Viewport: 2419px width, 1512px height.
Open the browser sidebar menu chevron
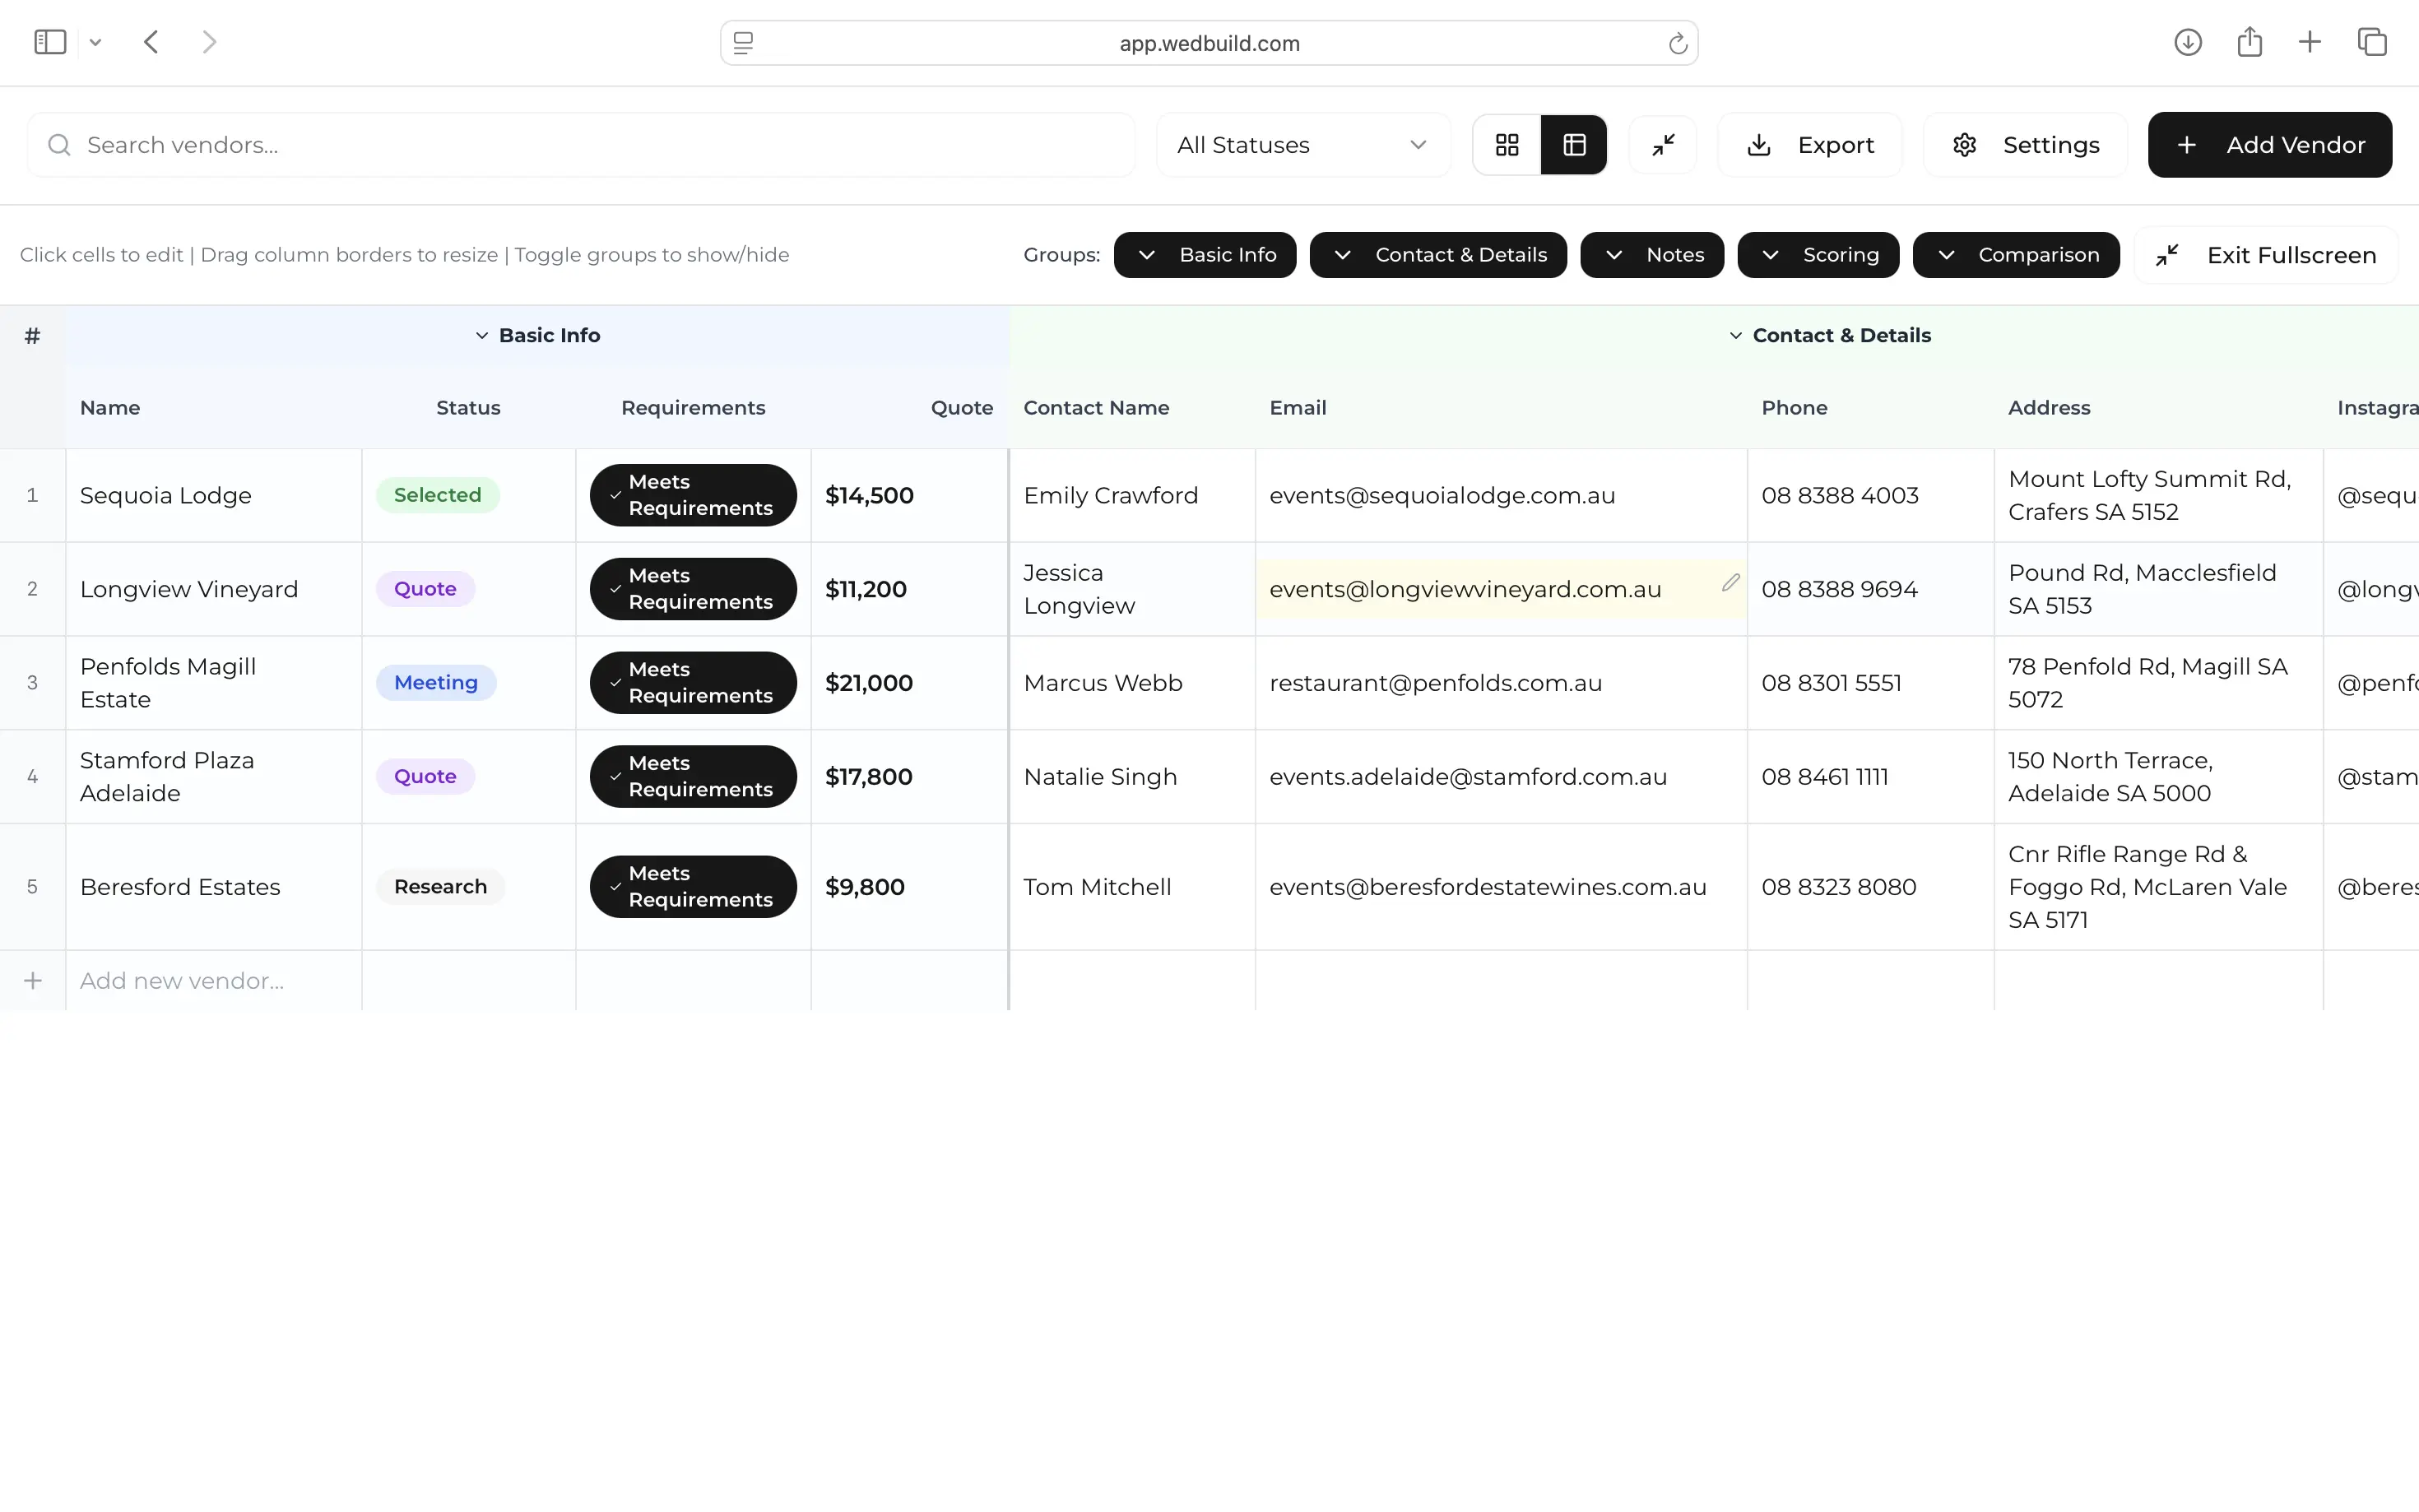[95, 42]
